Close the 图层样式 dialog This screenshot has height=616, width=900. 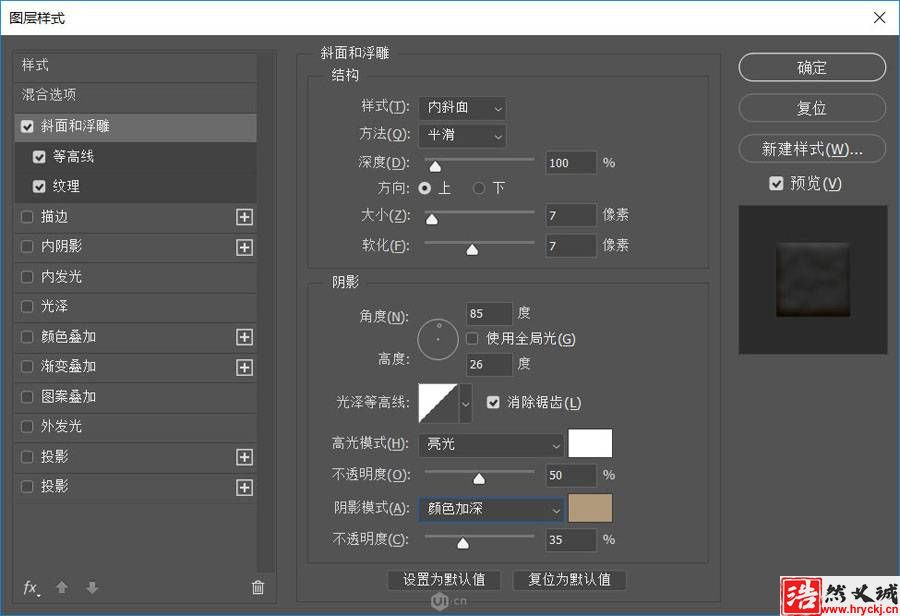point(879,18)
